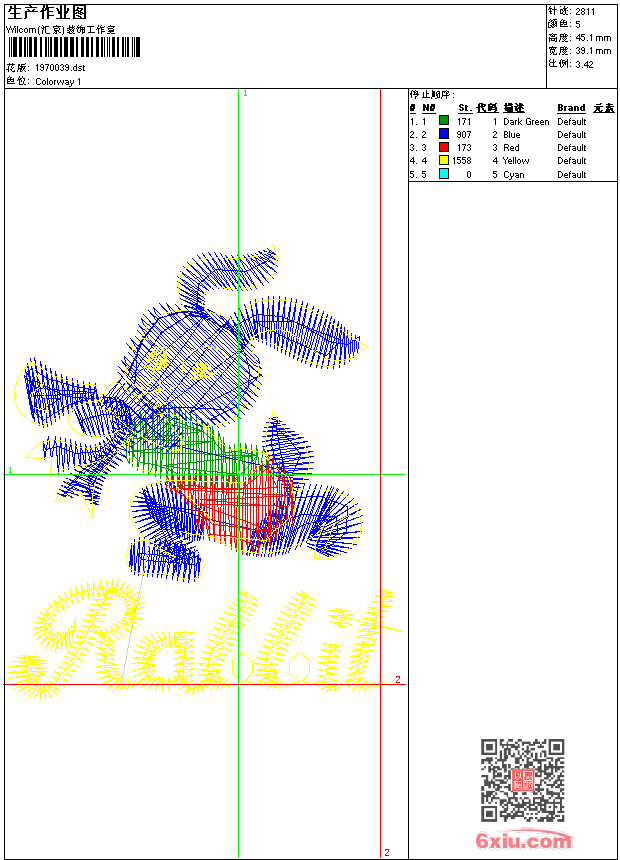
Task: Click the Yellow description cell
Action: [516, 161]
